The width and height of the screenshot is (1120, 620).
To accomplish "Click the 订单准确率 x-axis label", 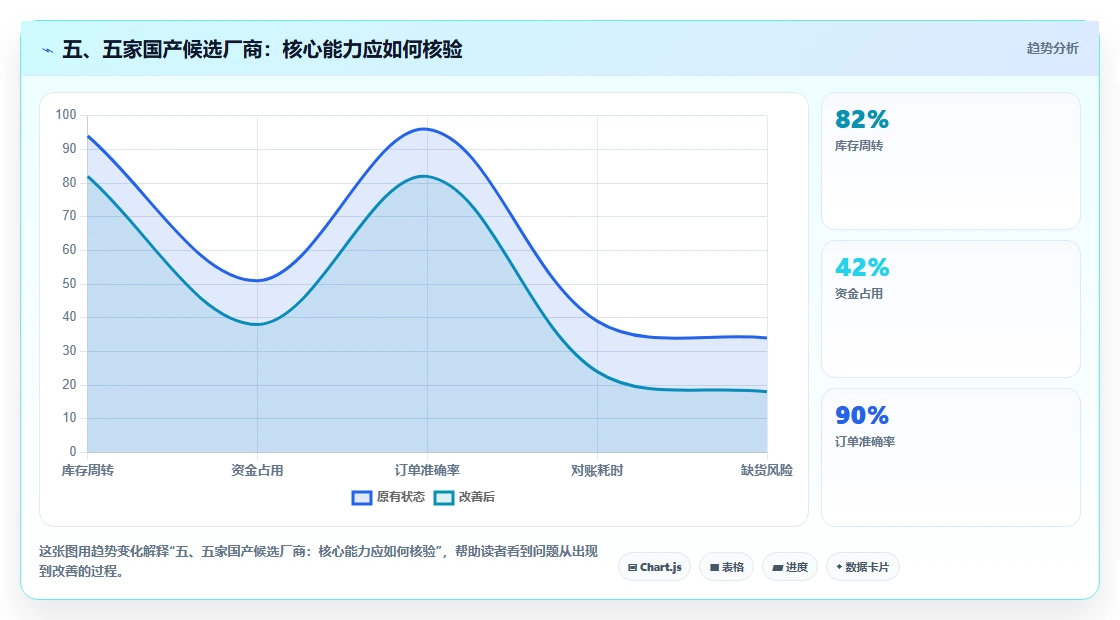I will click(x=427, y=471).
